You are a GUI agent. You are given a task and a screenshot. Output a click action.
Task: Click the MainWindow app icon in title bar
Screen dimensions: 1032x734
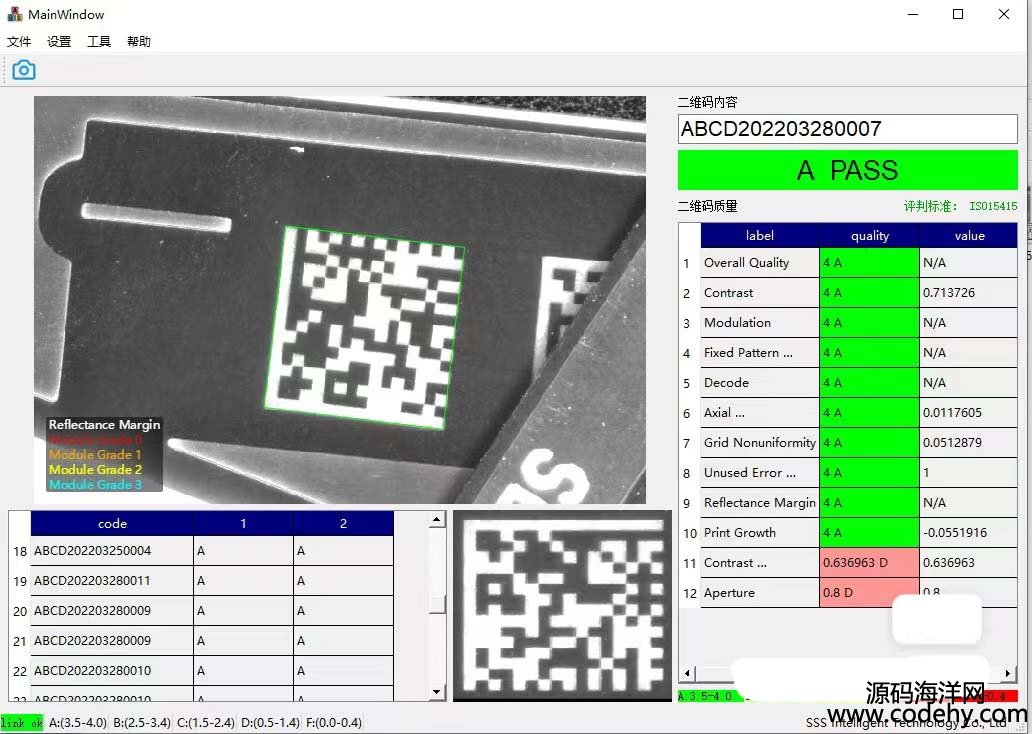click(x=14, y=14)
